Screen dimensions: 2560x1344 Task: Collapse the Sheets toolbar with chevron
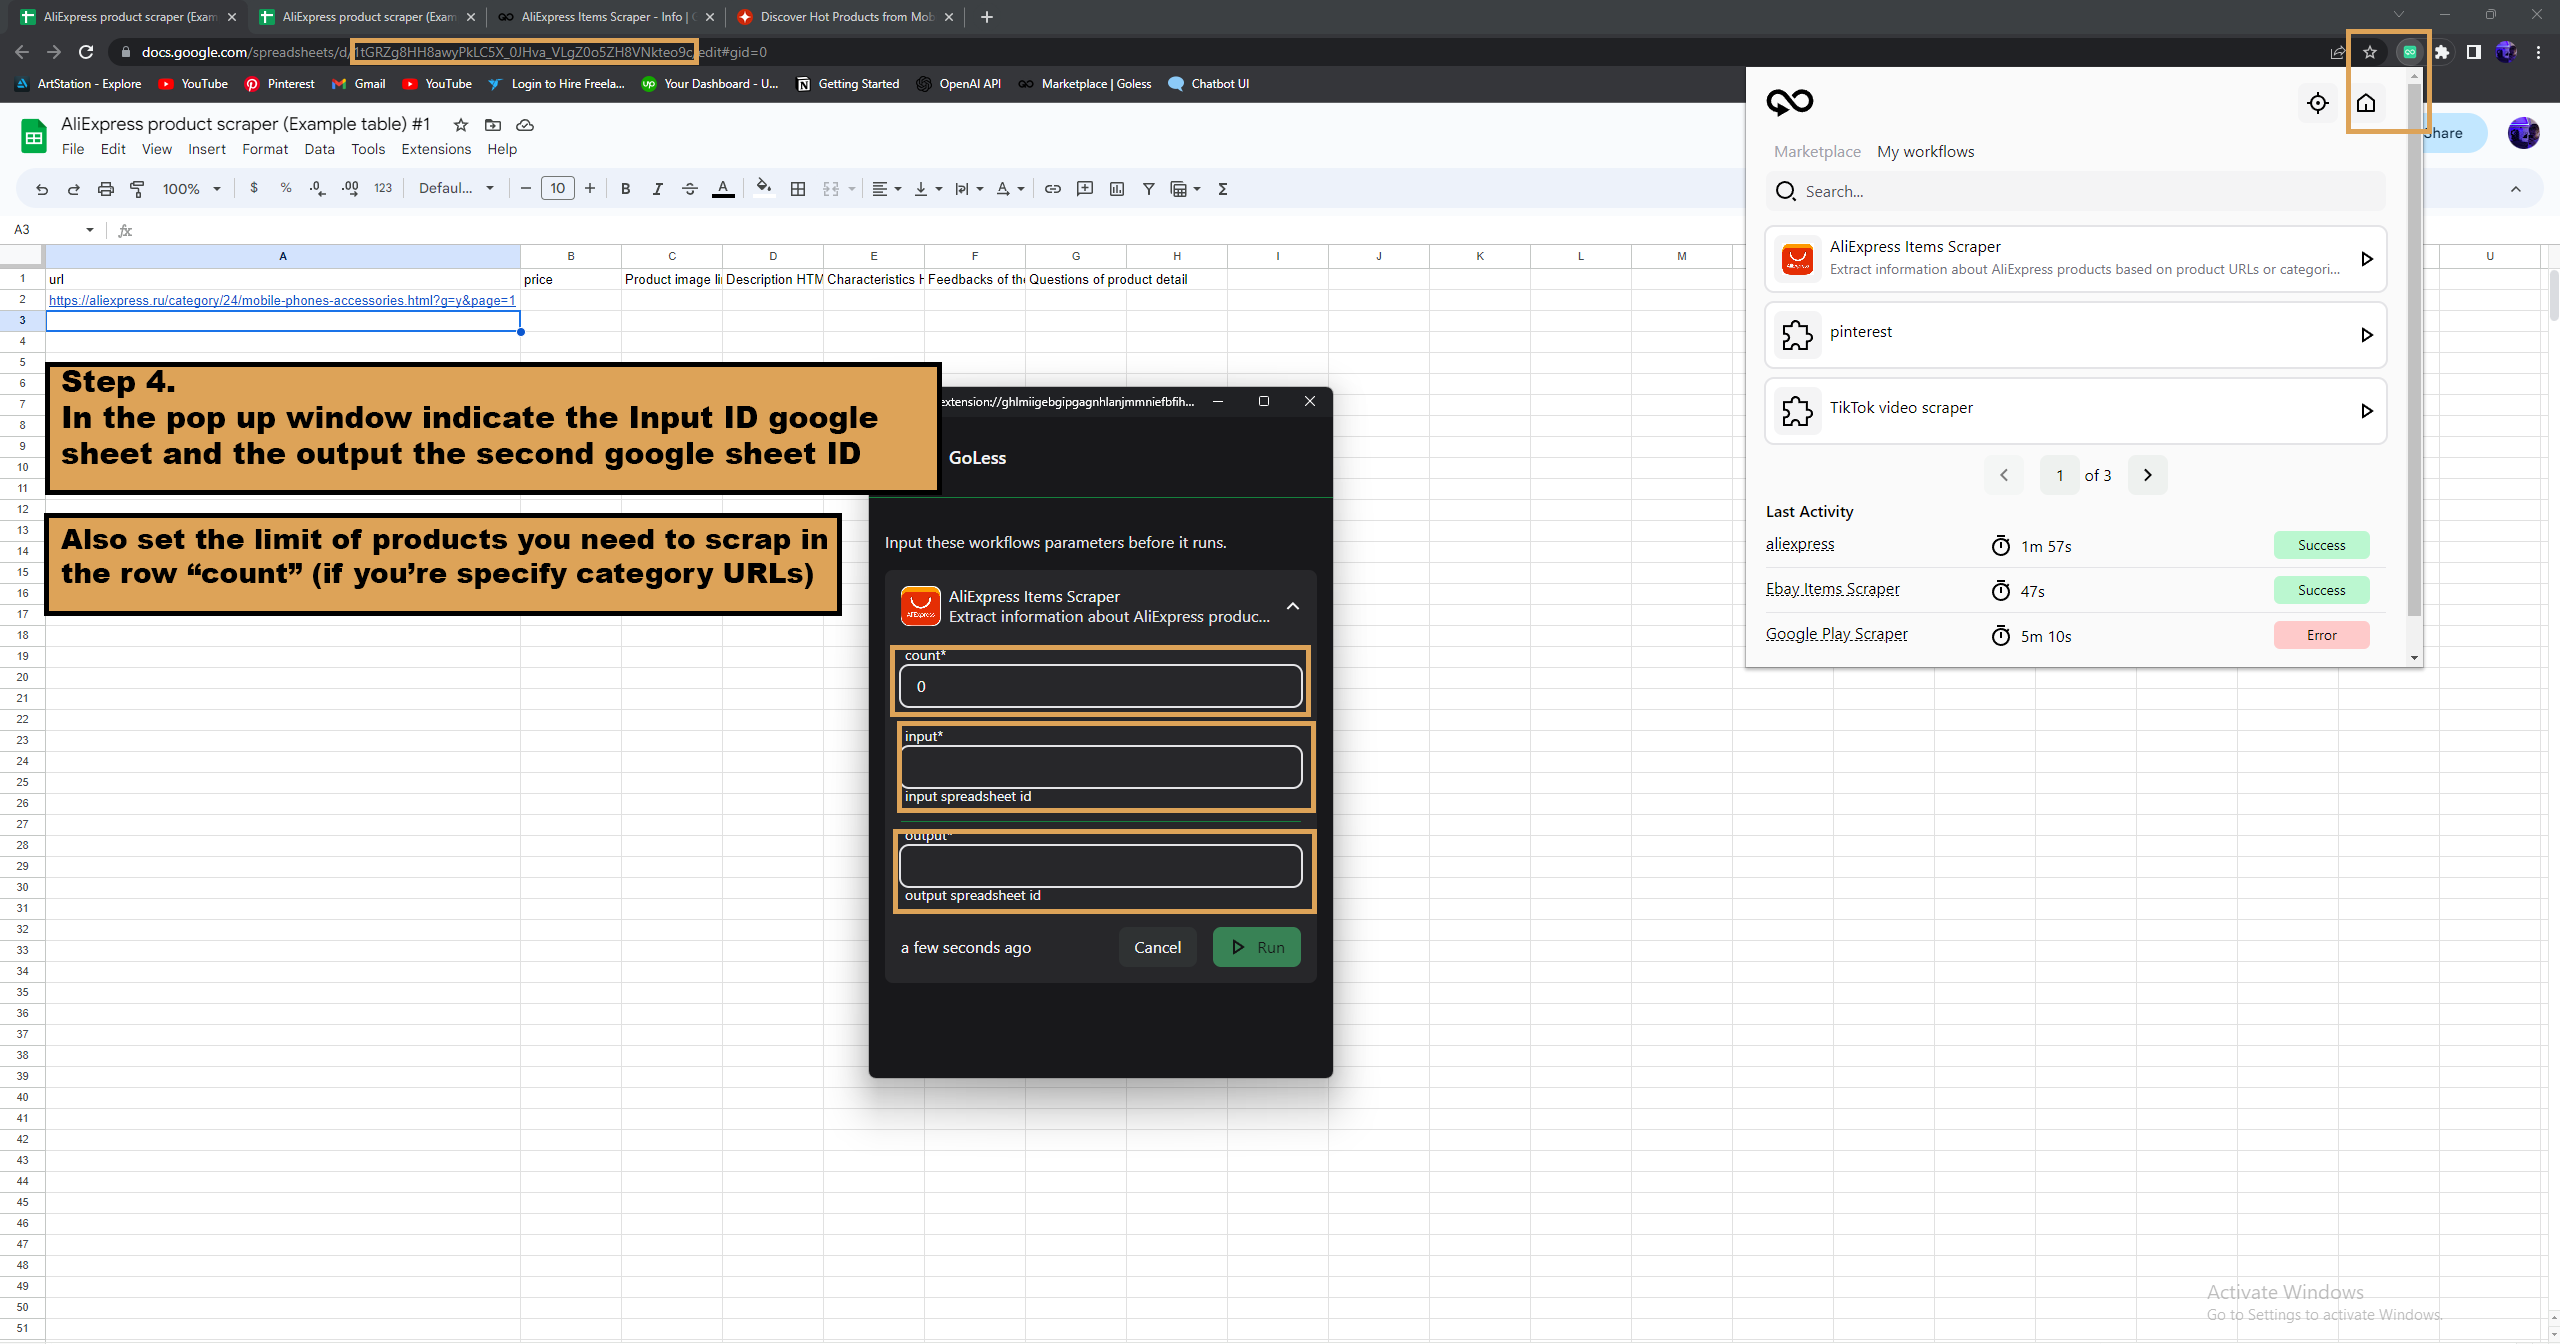click(2516, 189)
